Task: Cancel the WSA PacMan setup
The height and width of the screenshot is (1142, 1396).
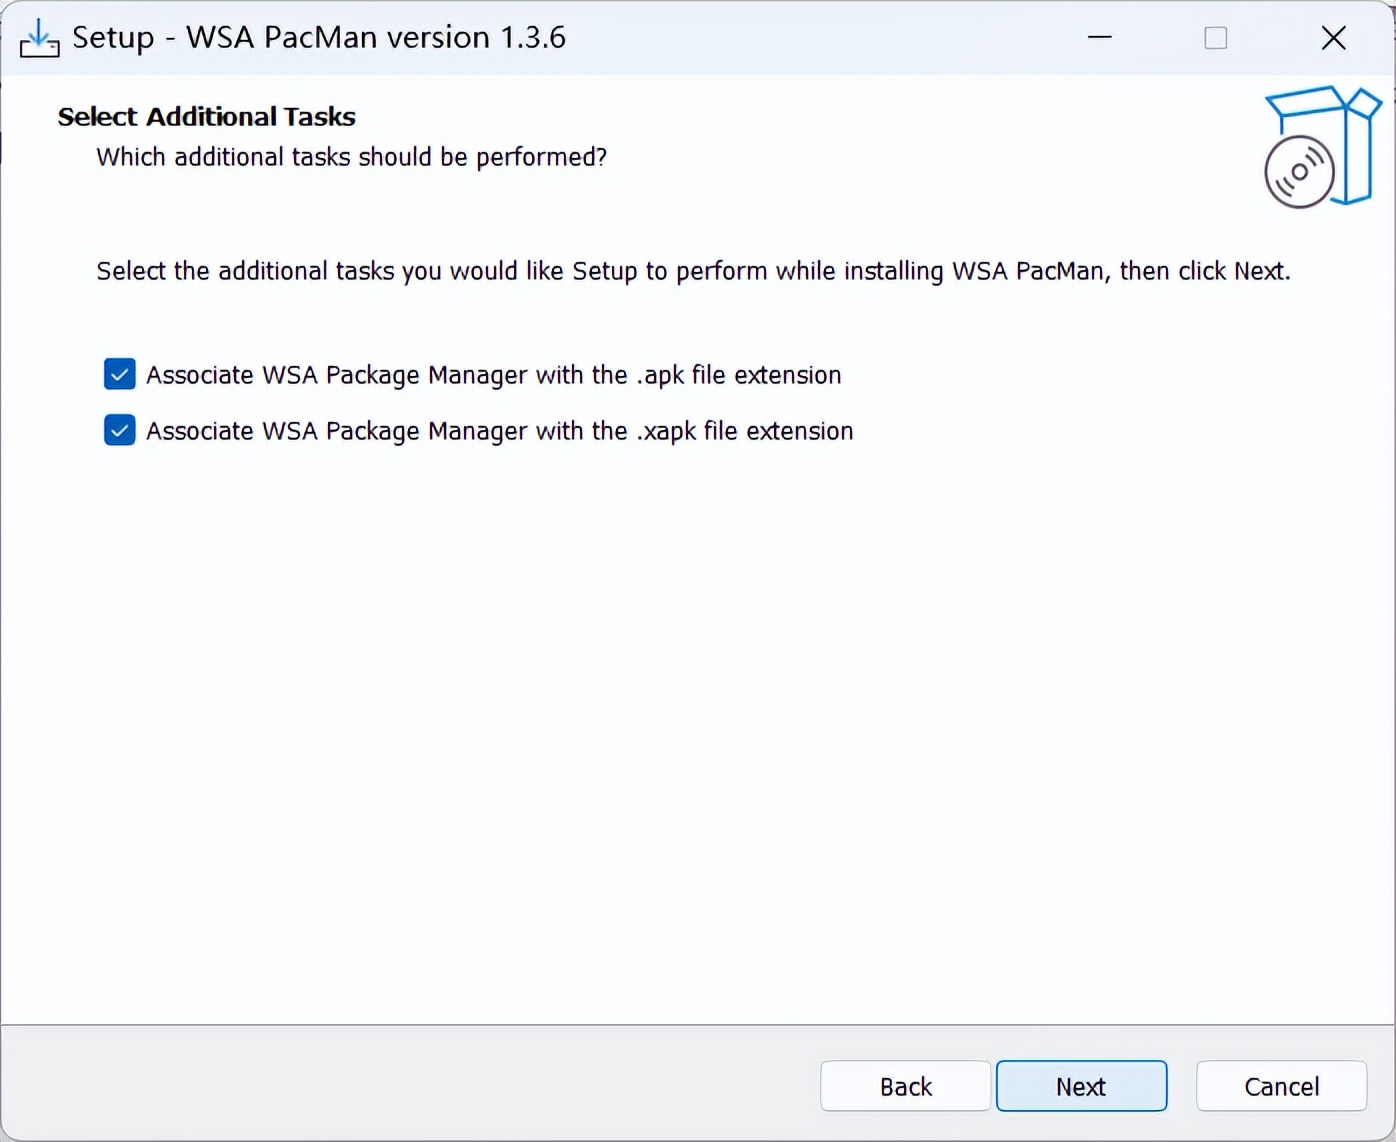Action: pos(1281,1086)
